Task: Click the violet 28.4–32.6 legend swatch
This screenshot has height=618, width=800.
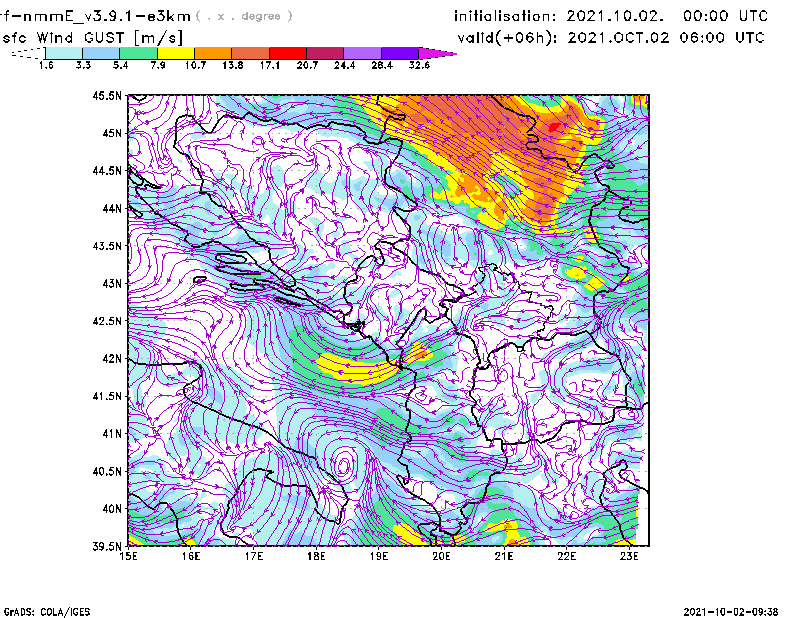Action: 399,53
